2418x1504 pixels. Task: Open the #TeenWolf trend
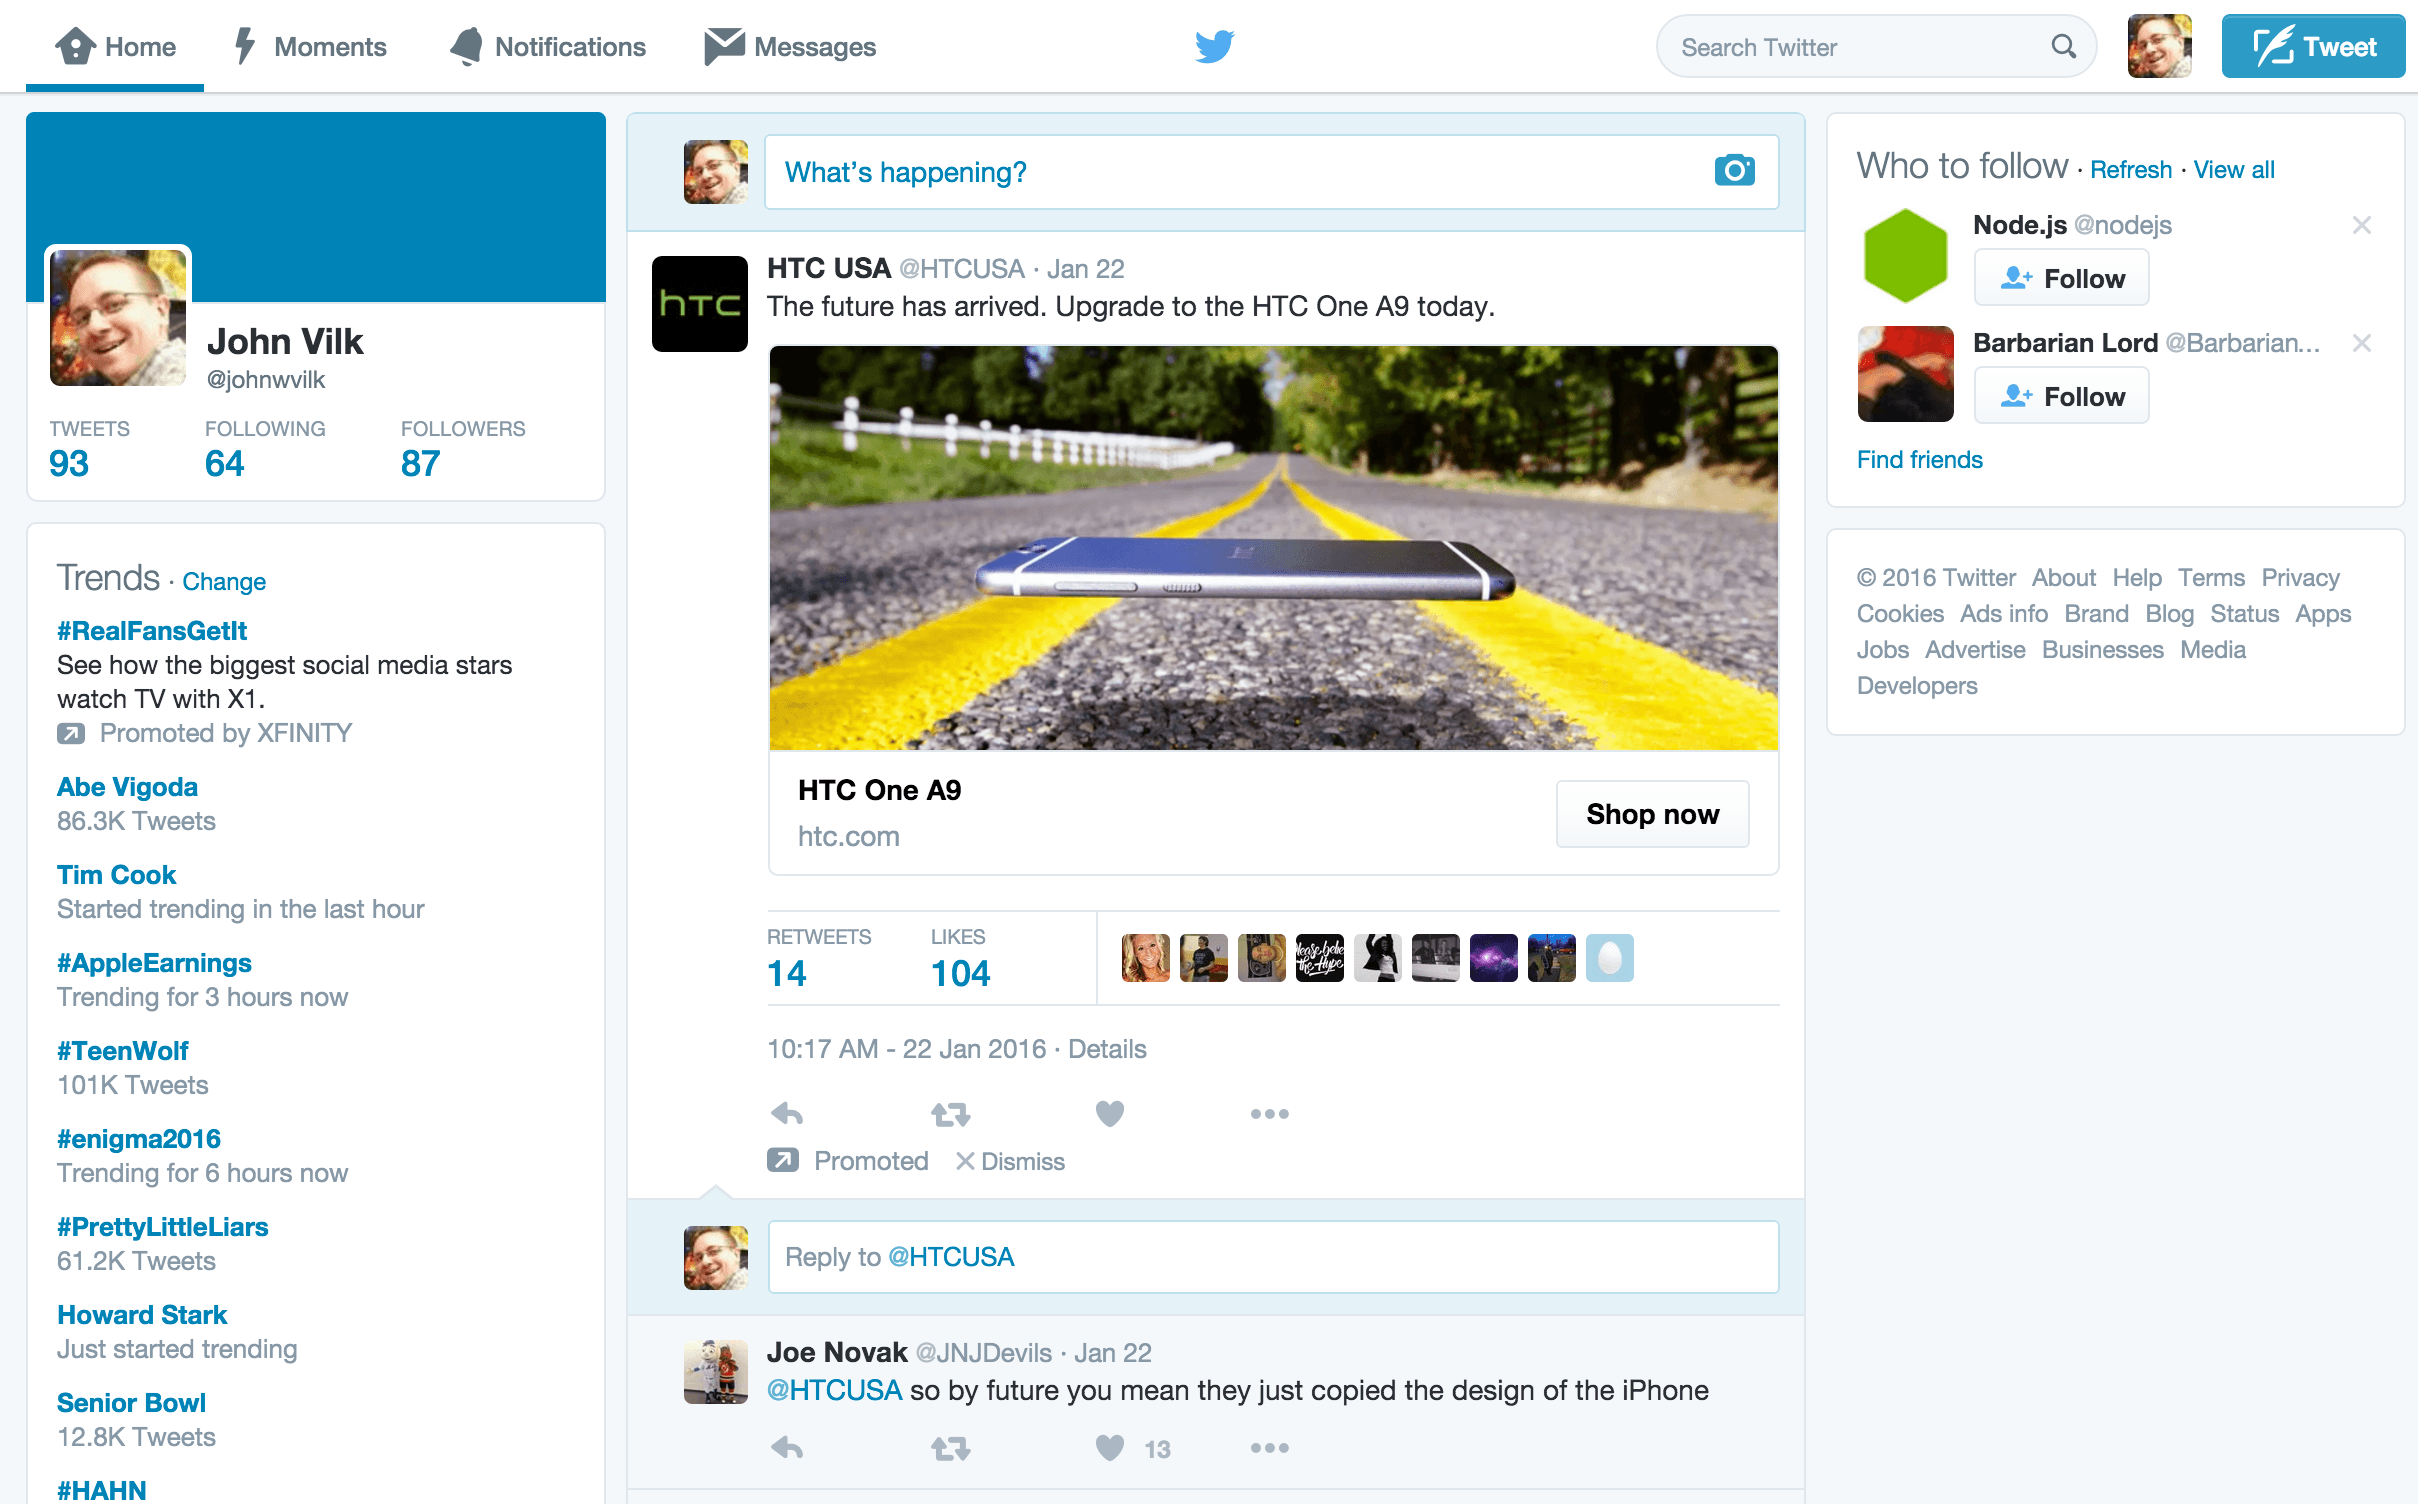tap(122, 1051)
